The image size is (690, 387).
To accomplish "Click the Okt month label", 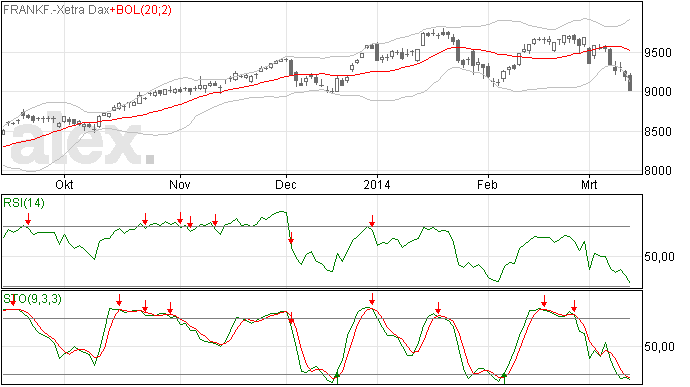I will click(x=64, y=184).
